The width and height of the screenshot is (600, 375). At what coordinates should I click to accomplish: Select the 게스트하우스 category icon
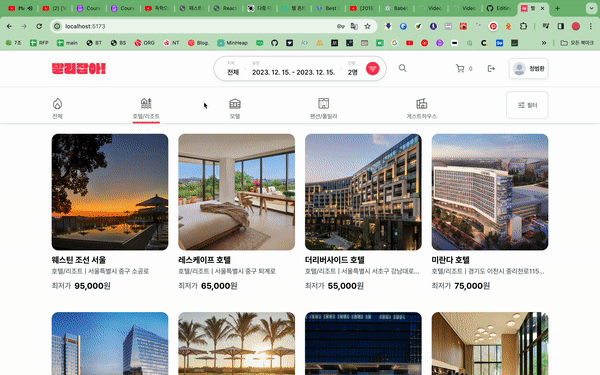click(x=421, y=103)
